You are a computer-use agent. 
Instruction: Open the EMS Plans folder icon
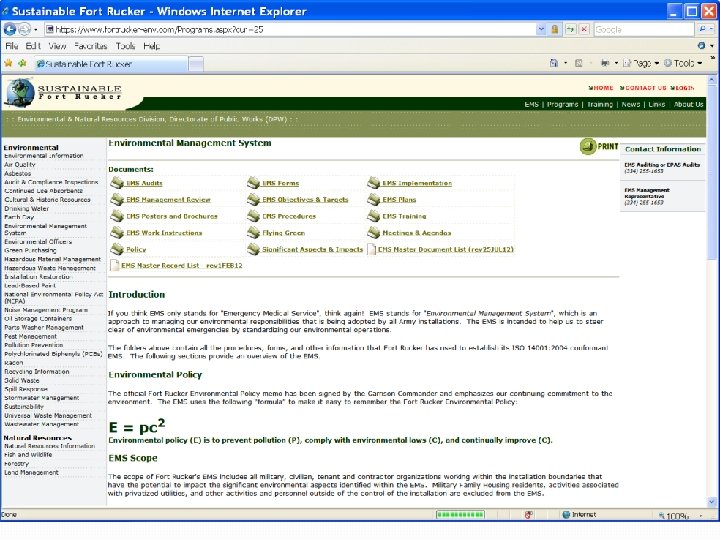(x=373, y=199)
